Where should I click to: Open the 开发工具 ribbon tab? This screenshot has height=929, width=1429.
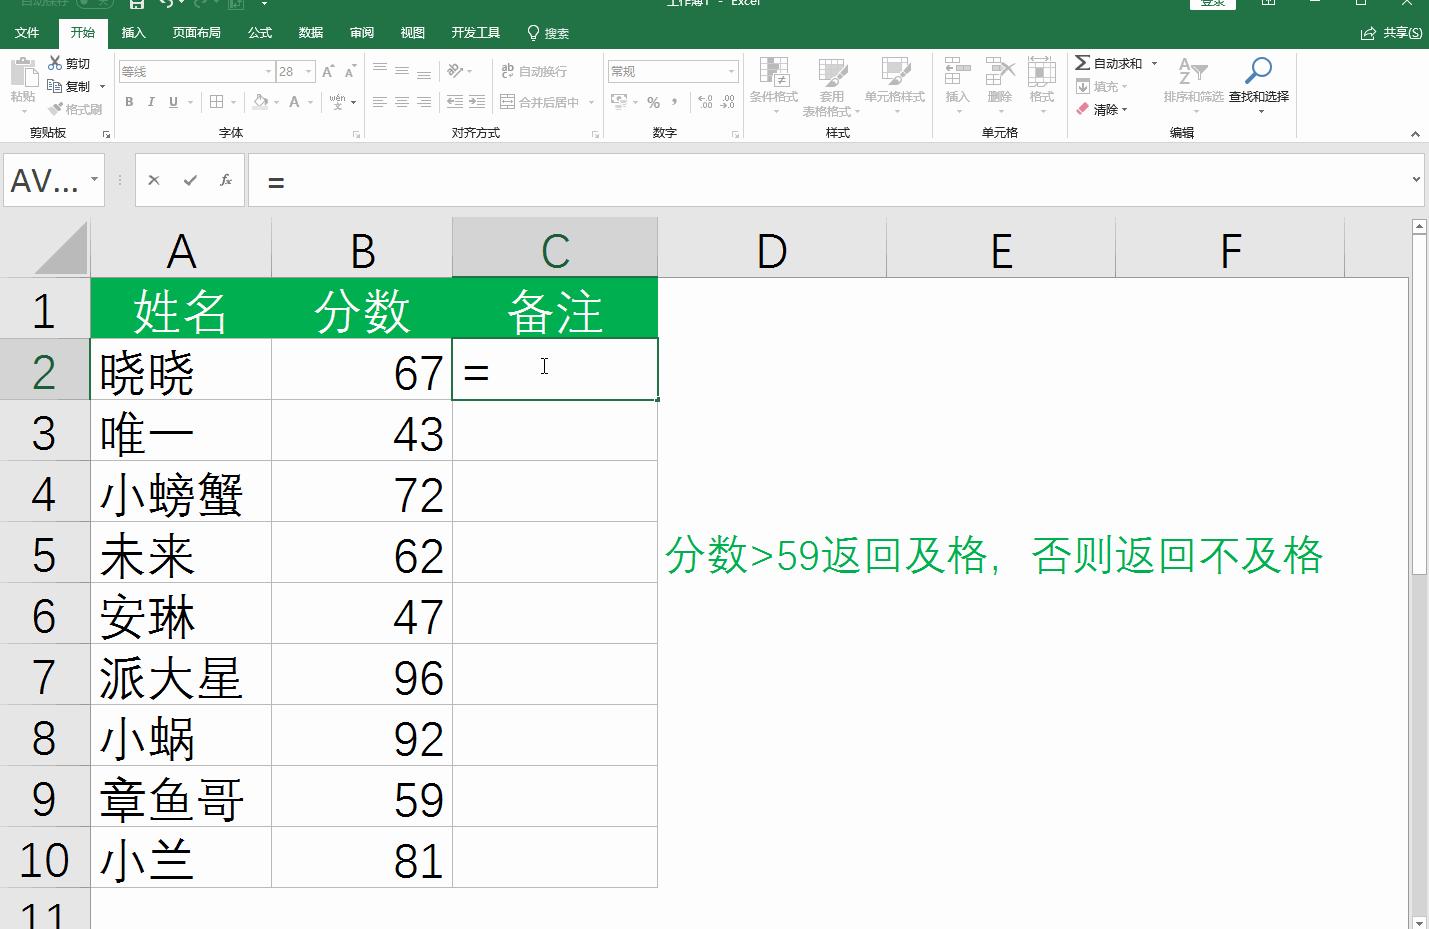click(476, 32)
